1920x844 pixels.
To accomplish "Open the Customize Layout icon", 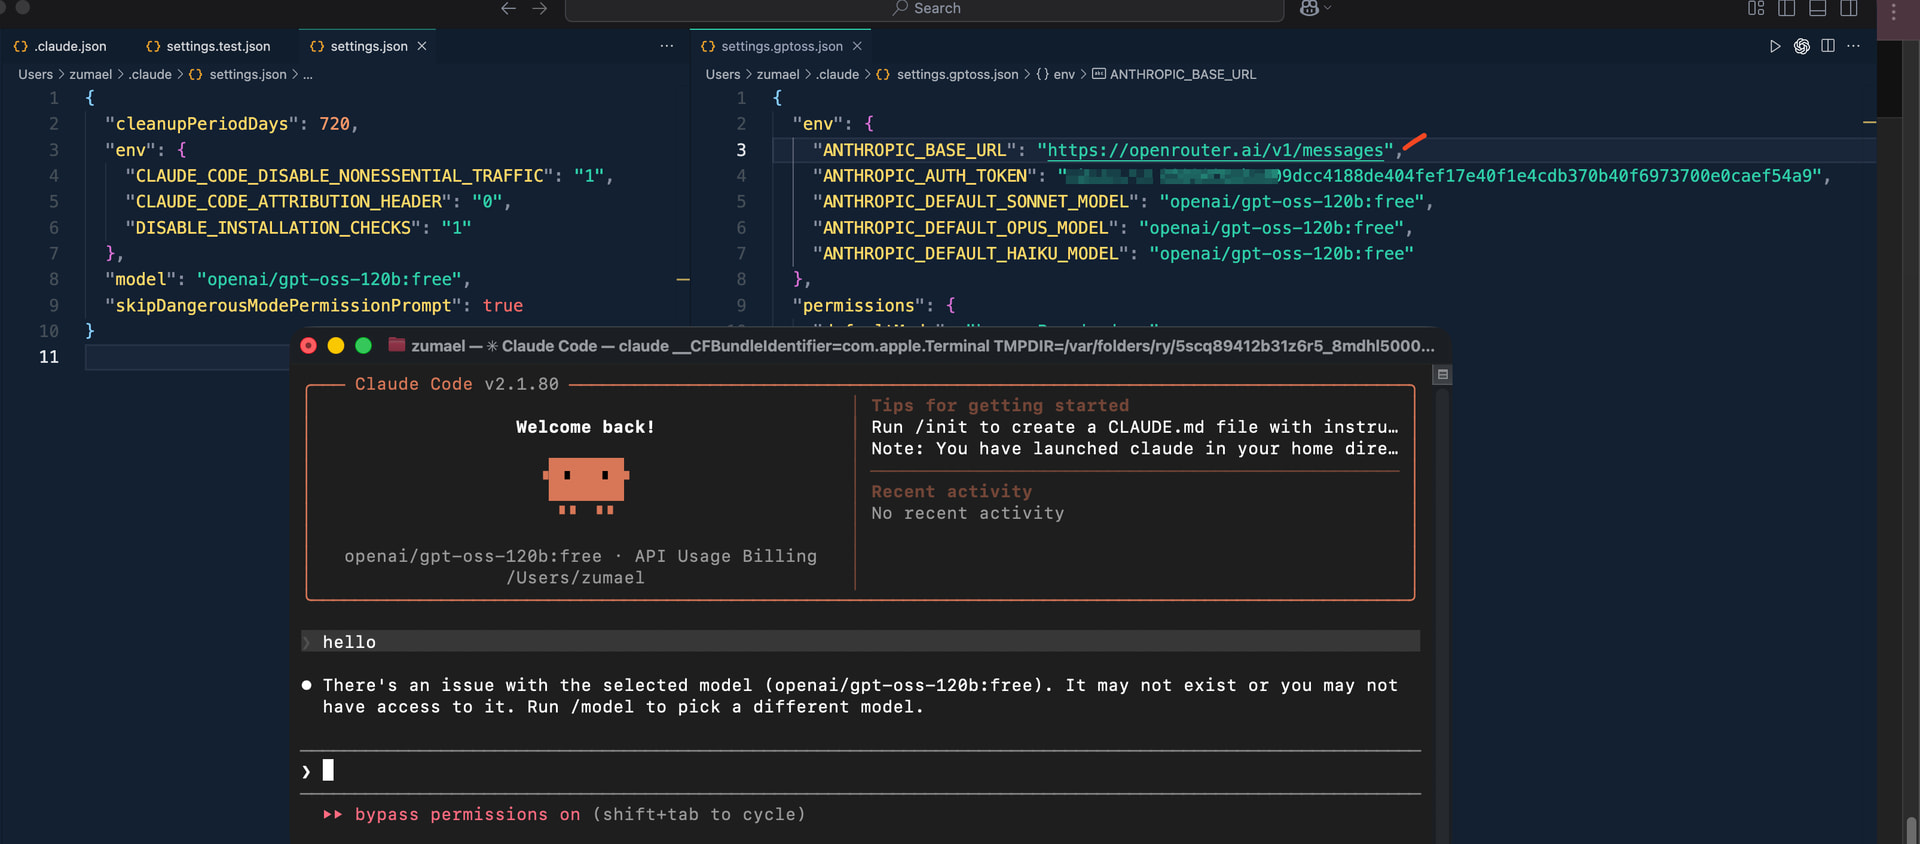I will [x=1756, y=8].
